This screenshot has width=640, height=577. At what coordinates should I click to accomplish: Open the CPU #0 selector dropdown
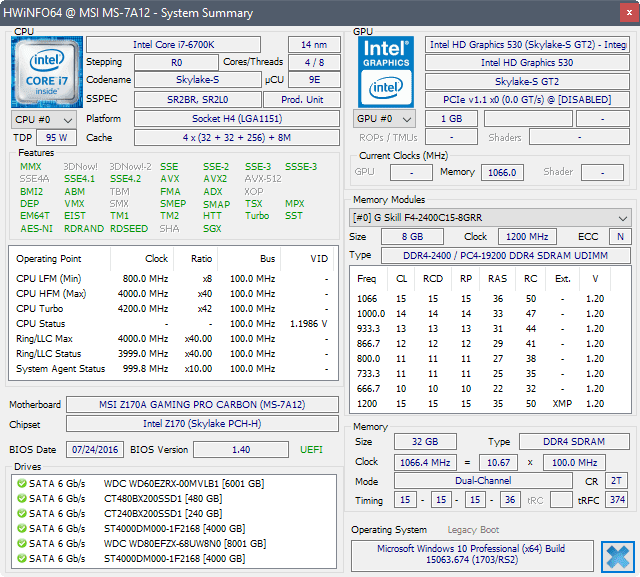pyautogui.click(x=41, y=118)
